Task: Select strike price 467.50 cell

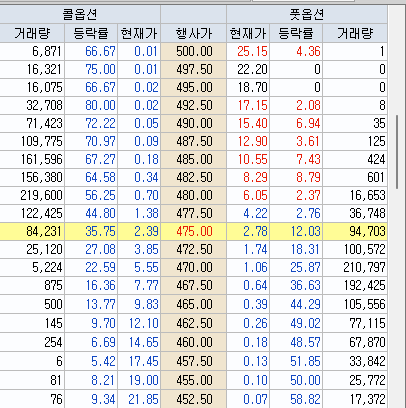Action: 194,286
